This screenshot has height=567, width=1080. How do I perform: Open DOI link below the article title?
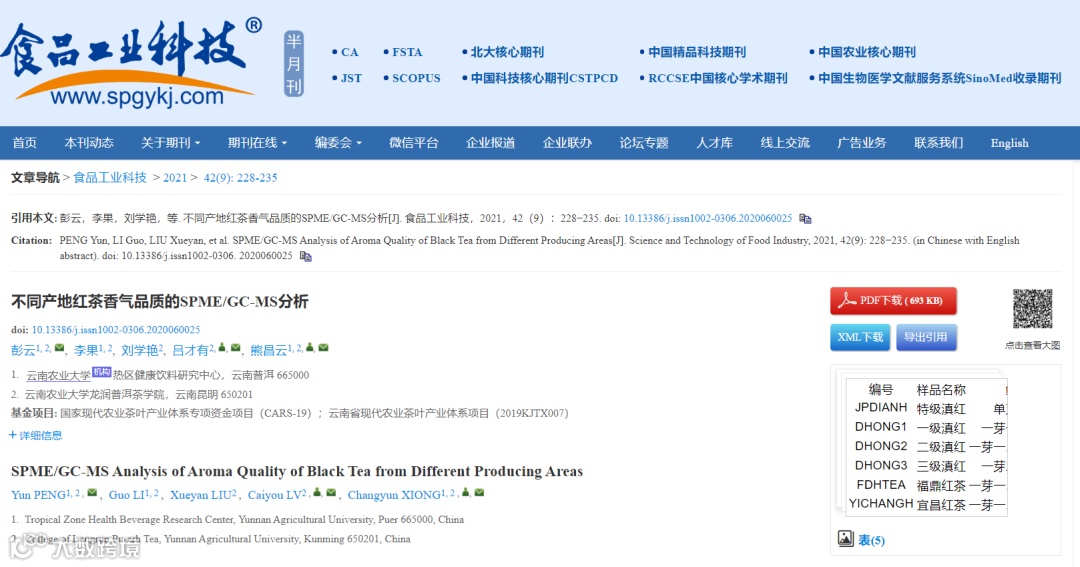point(116,330)
